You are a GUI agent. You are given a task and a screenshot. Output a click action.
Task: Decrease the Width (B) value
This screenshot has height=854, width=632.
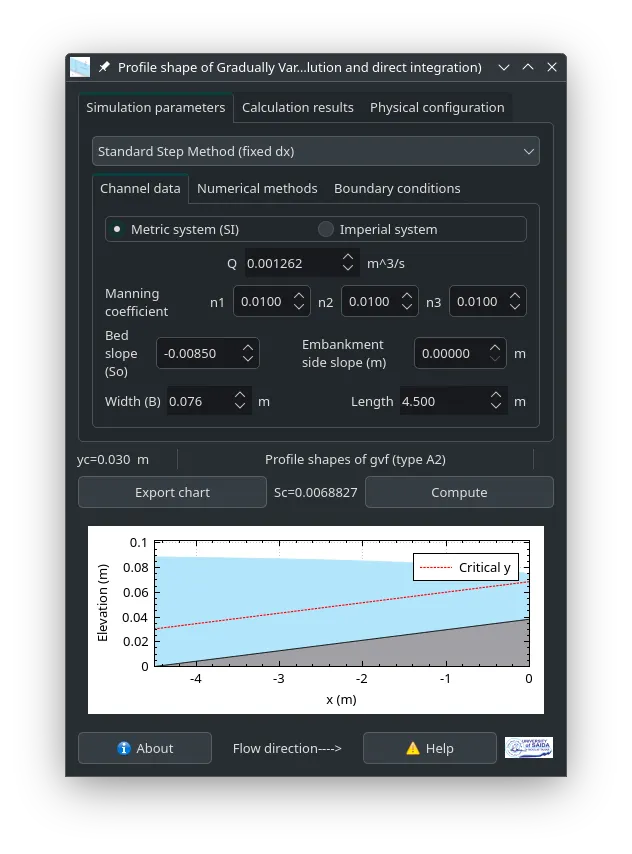pos(240,407)
